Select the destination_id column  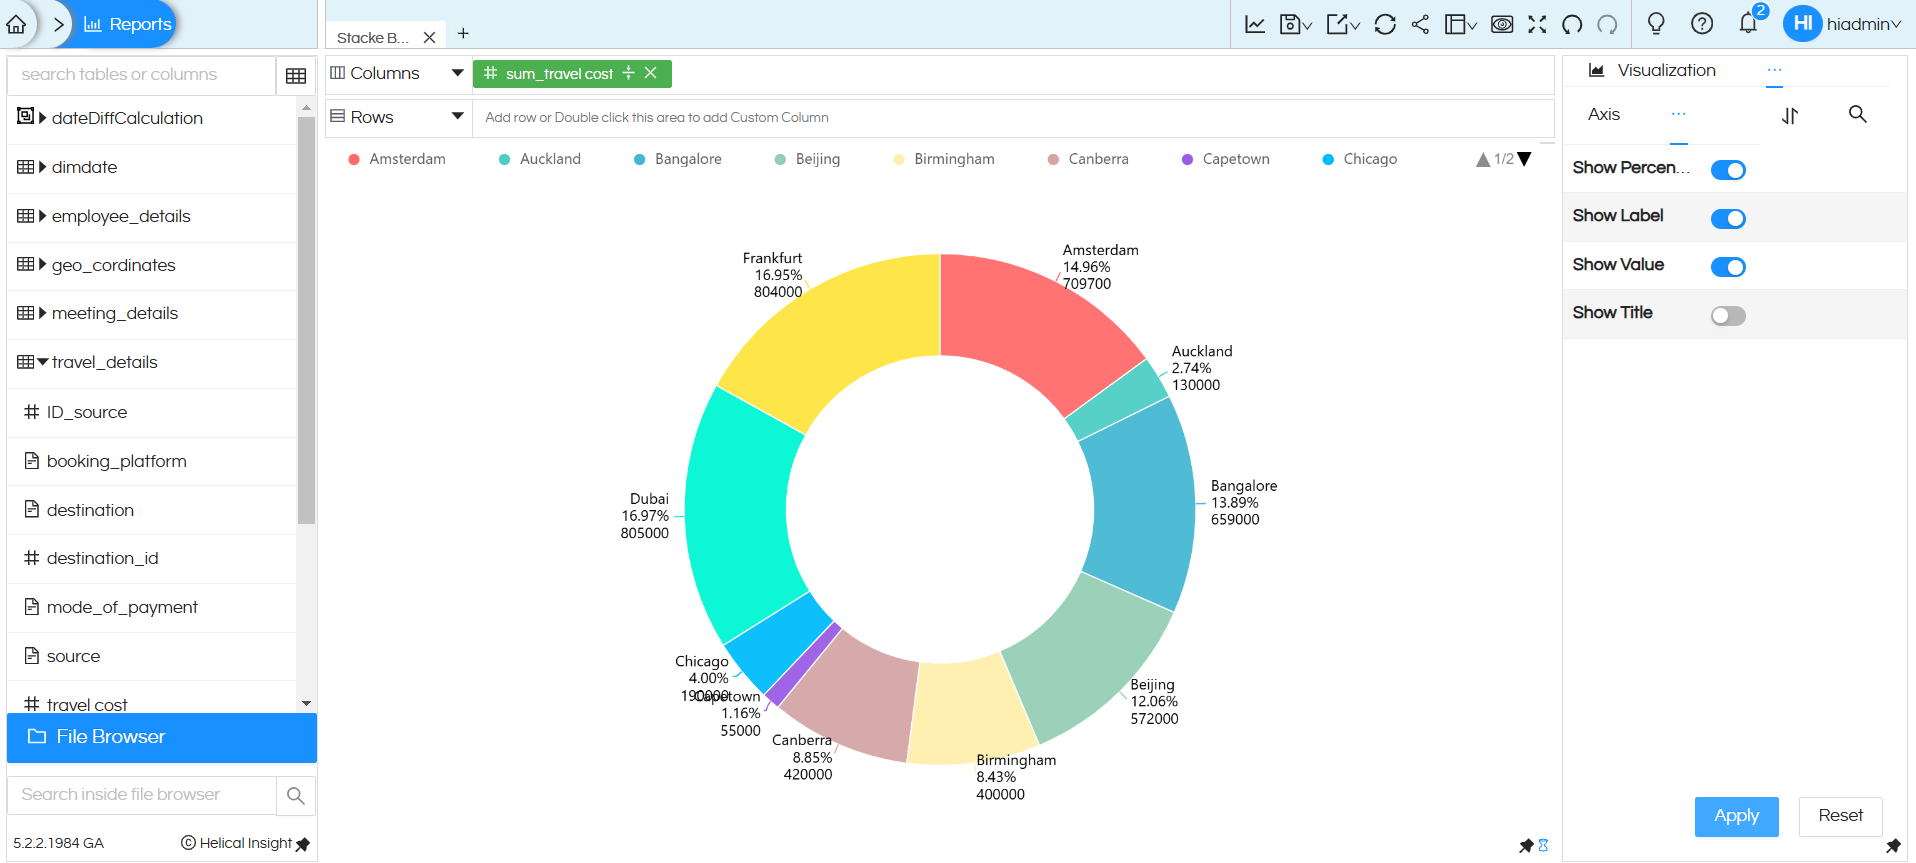click(x=102, y=558)
